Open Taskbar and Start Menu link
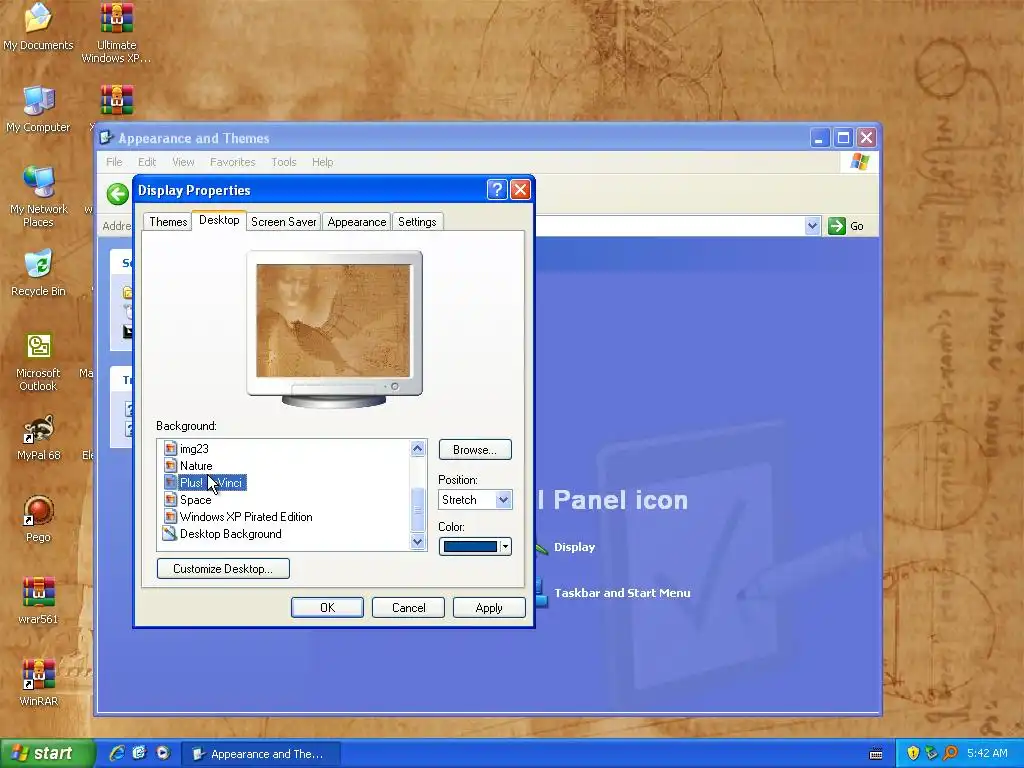Screen dimensions: 1024x768 (x=622, y=593)
